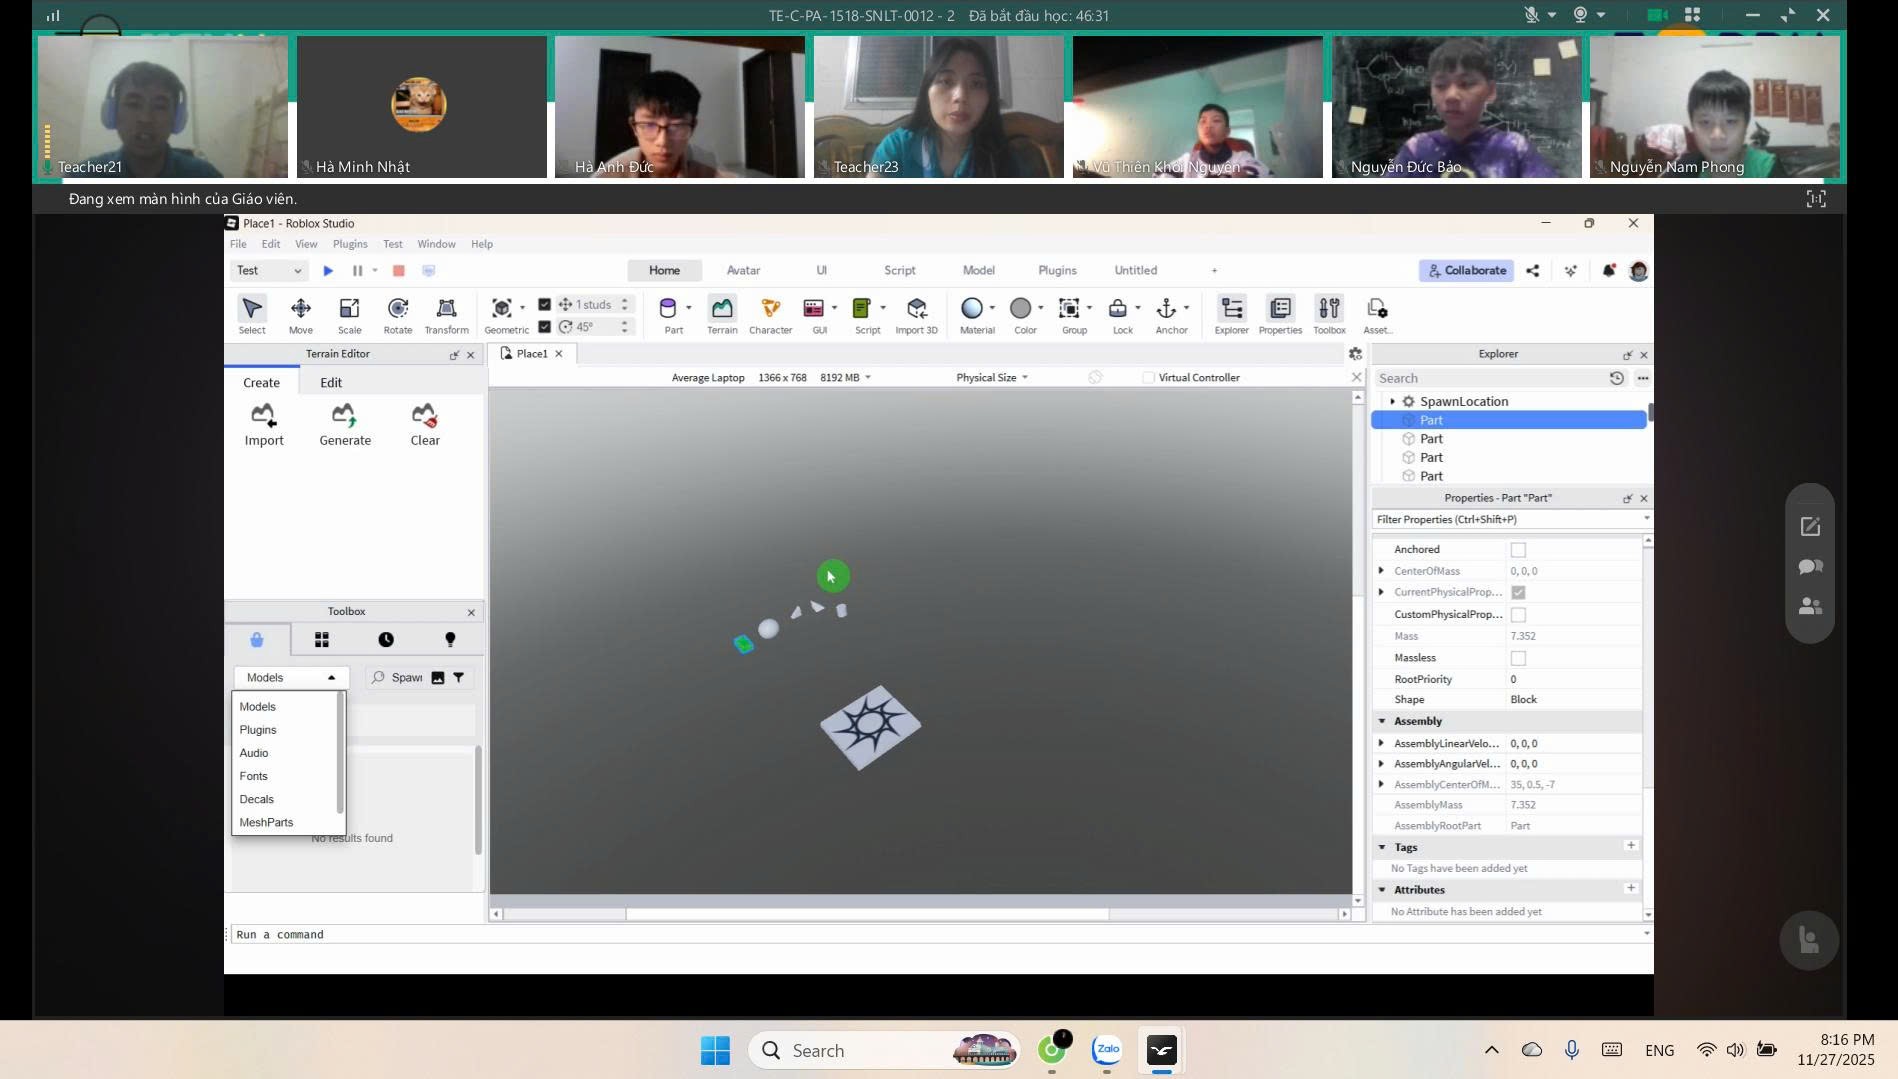This screenshot has width=1898, height=1079.
Task: Choose the Rotate tool
Action: point(397,314)
